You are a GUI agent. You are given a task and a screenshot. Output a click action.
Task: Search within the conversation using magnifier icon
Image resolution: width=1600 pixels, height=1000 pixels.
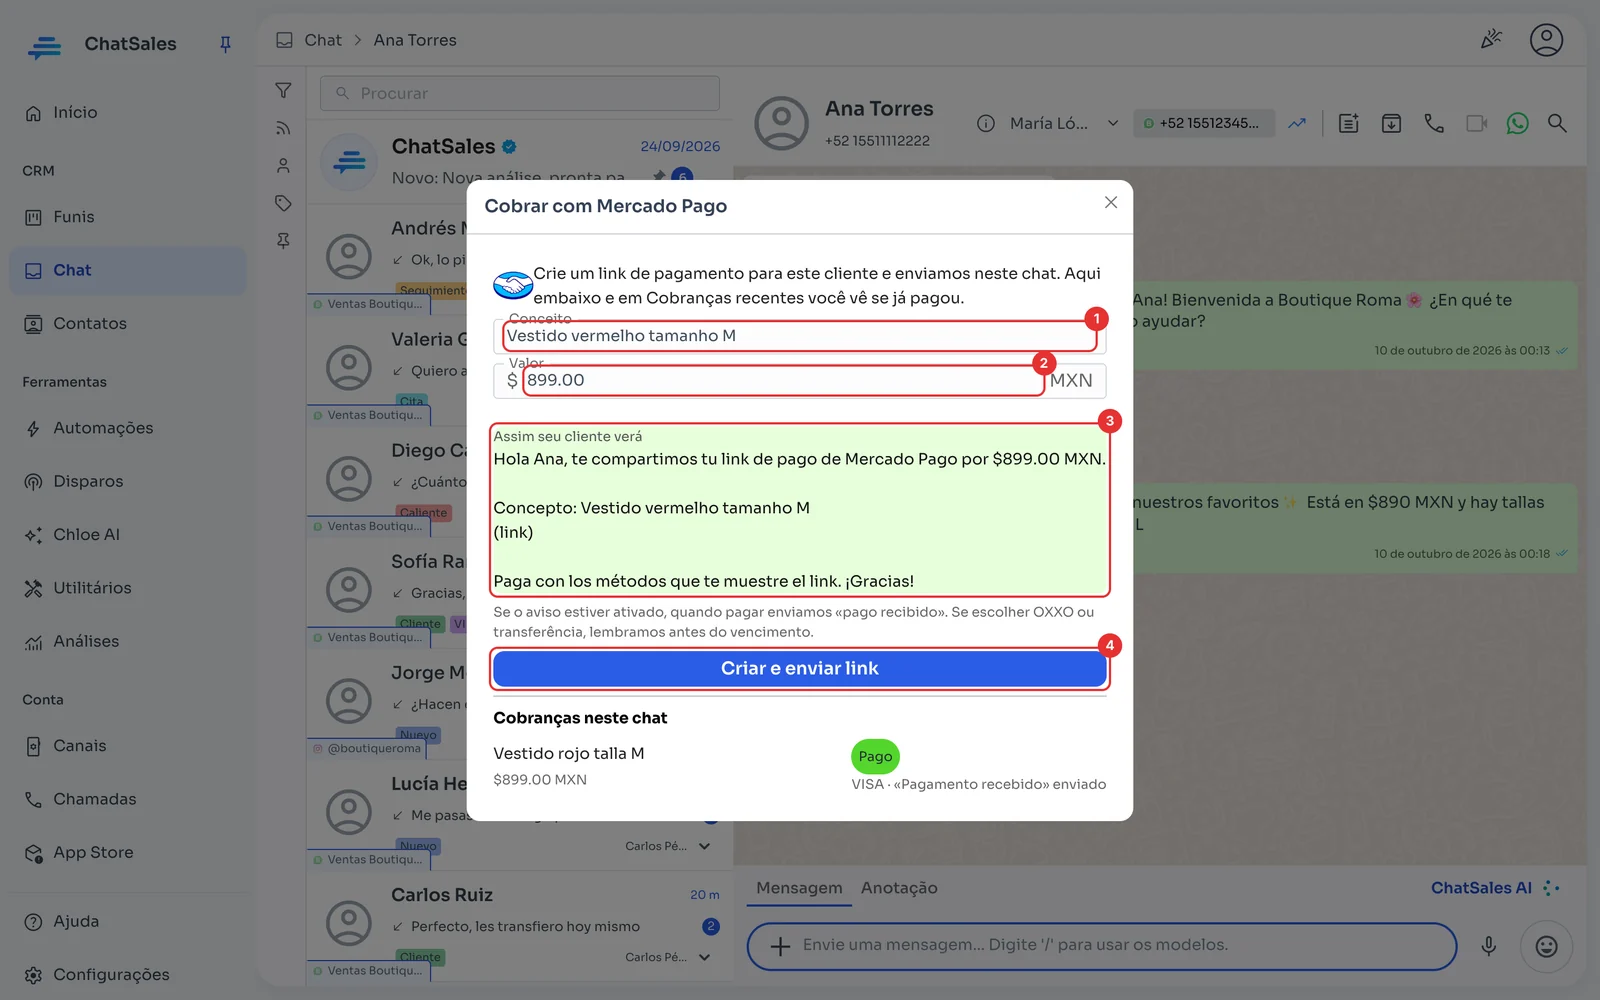1557,123
